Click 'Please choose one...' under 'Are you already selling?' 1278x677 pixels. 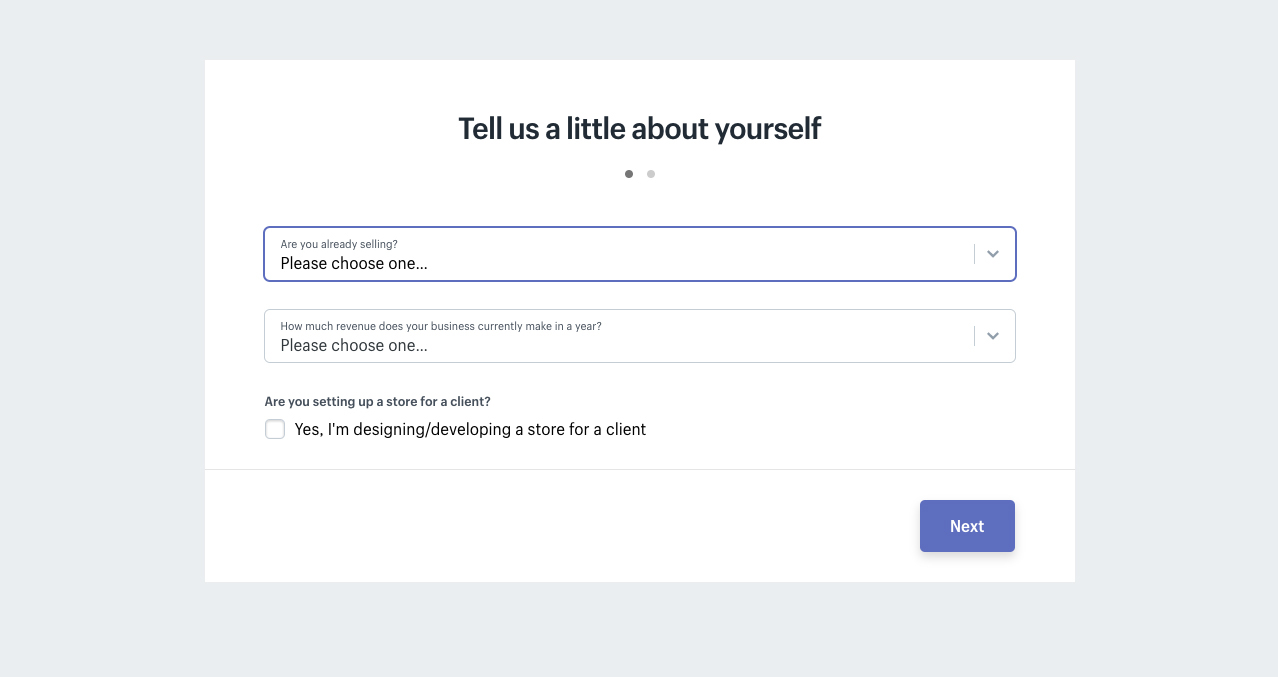pyautogui.click(x=354, y=264)
